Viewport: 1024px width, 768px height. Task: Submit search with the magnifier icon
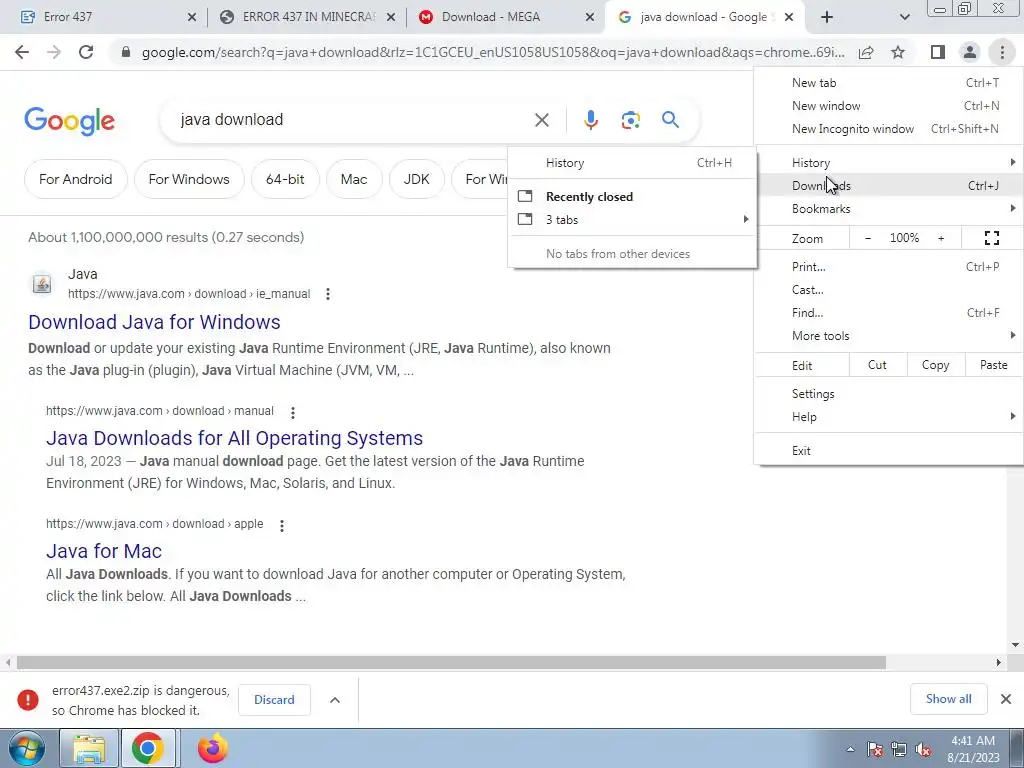click(x=670, y=120)
